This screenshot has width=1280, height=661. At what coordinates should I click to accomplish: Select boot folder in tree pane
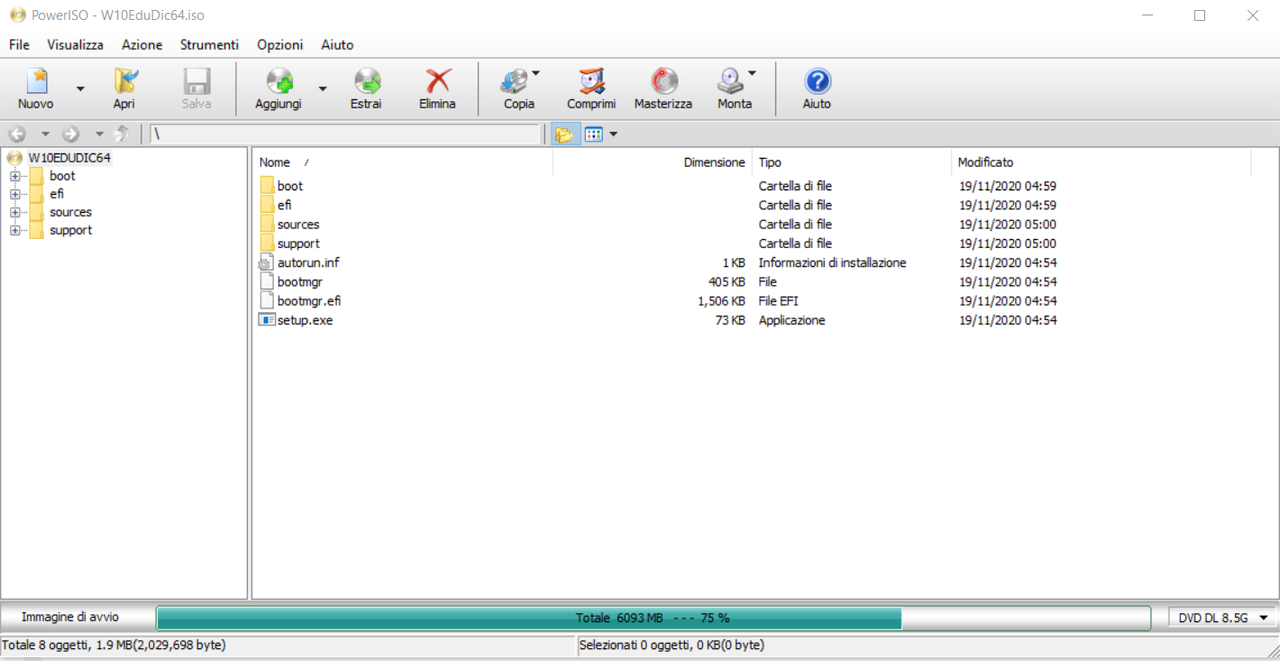[x=62, y=176]
